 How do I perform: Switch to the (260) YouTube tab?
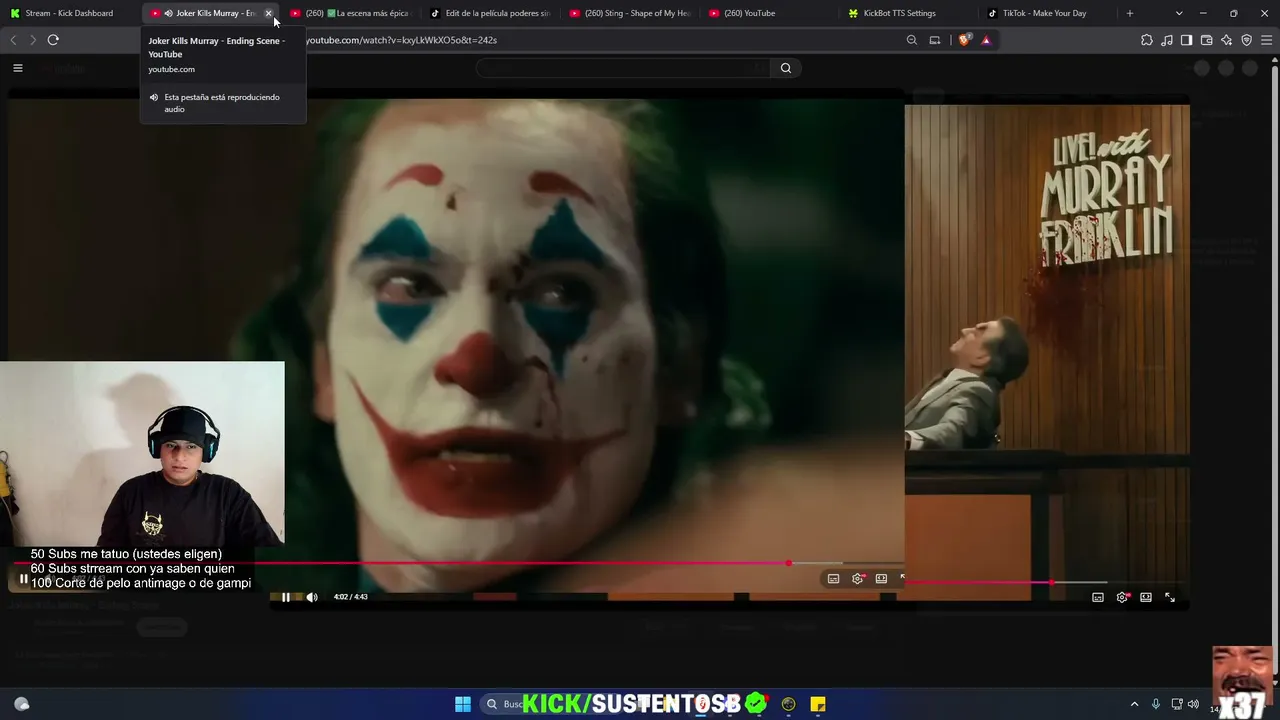769,13
